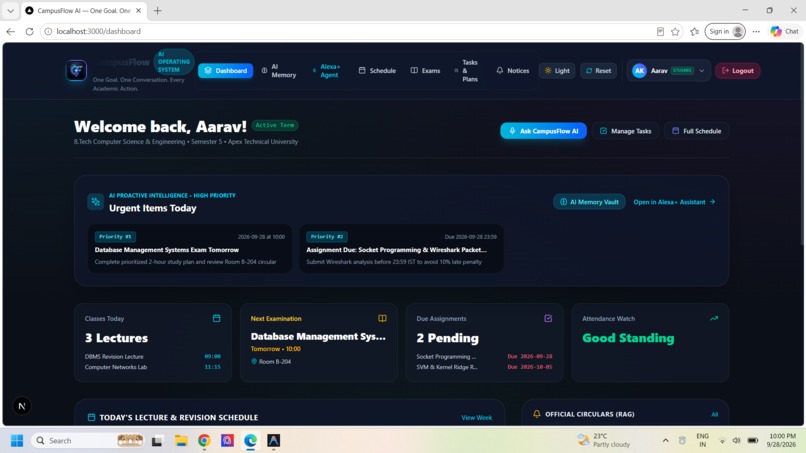The width and height of the screenshot is (806, 453).
Task: Open the weather widget in taskbar
Action: [604, 440]
